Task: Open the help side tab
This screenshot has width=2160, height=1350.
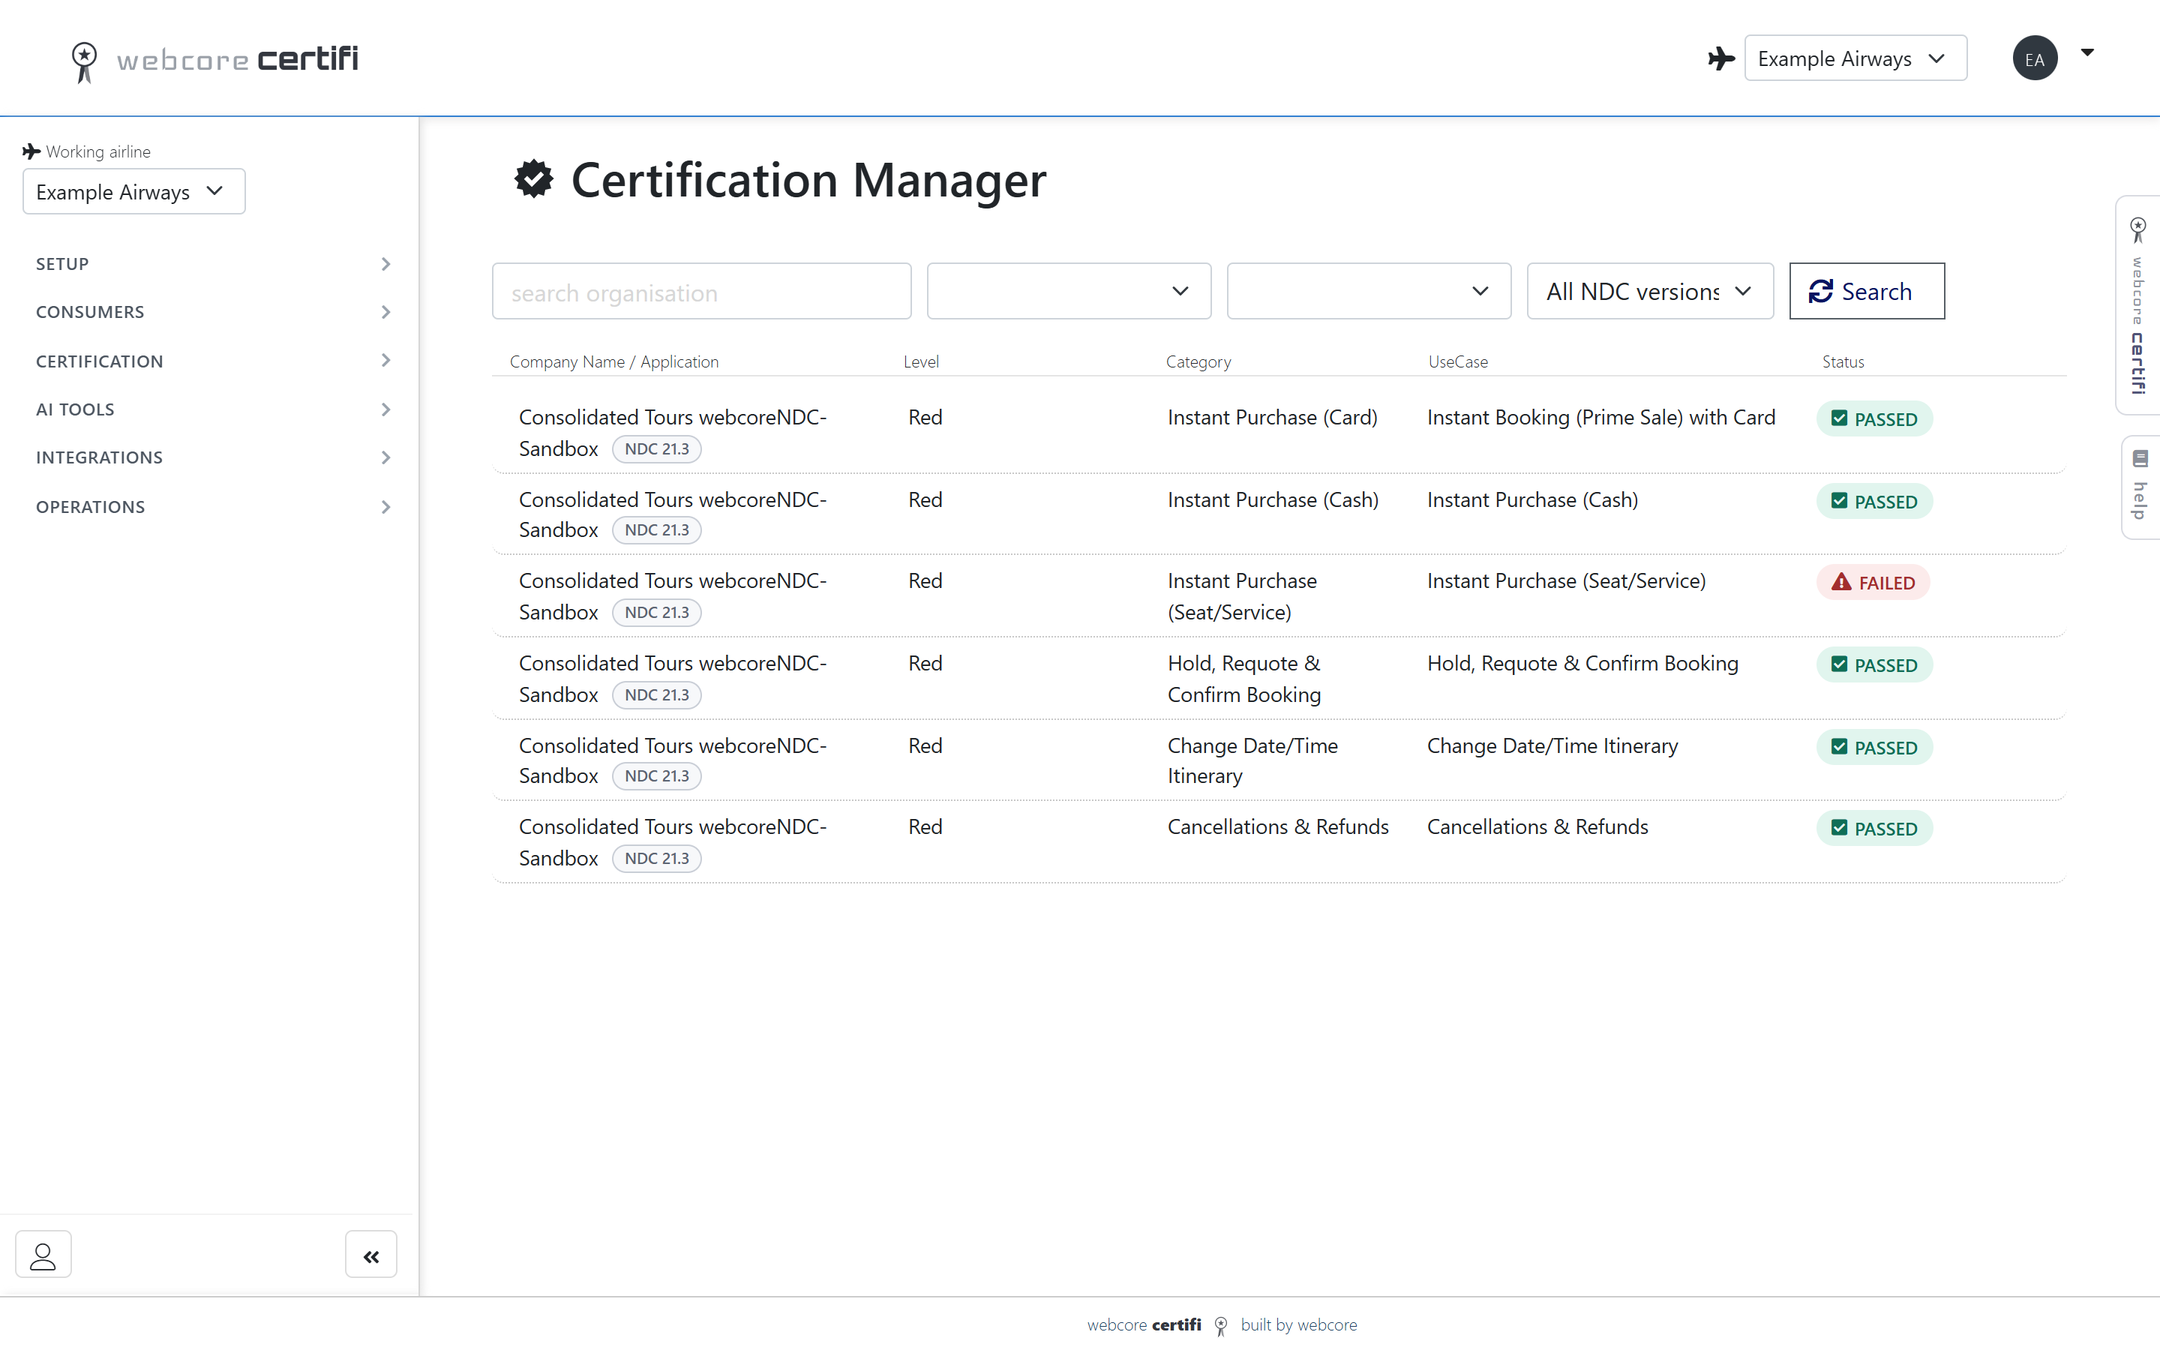Action: coord(2141,487)
